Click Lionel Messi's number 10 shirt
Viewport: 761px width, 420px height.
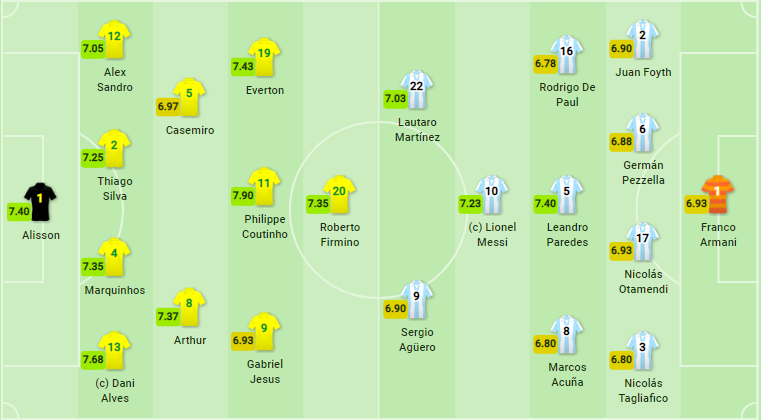point(491,193)
